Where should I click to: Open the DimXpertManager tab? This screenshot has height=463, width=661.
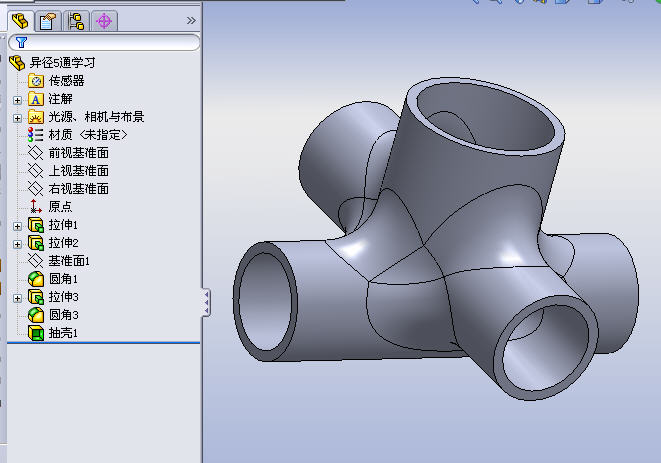point(104,21)
